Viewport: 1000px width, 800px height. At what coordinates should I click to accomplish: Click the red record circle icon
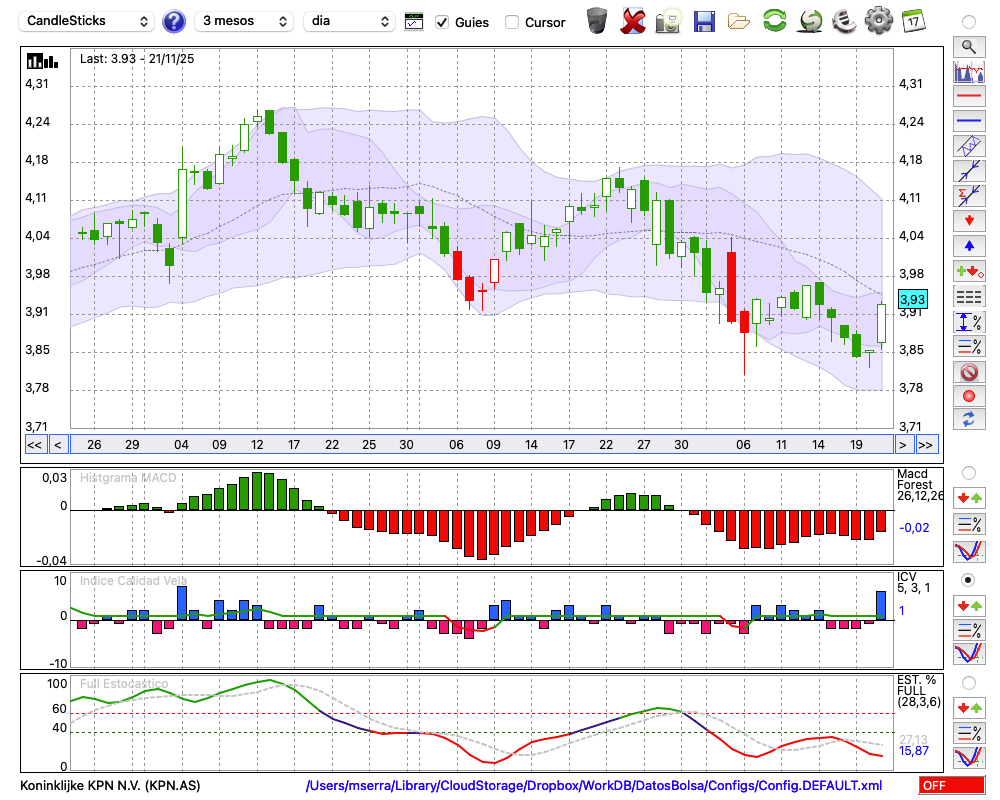coord(969,396)
